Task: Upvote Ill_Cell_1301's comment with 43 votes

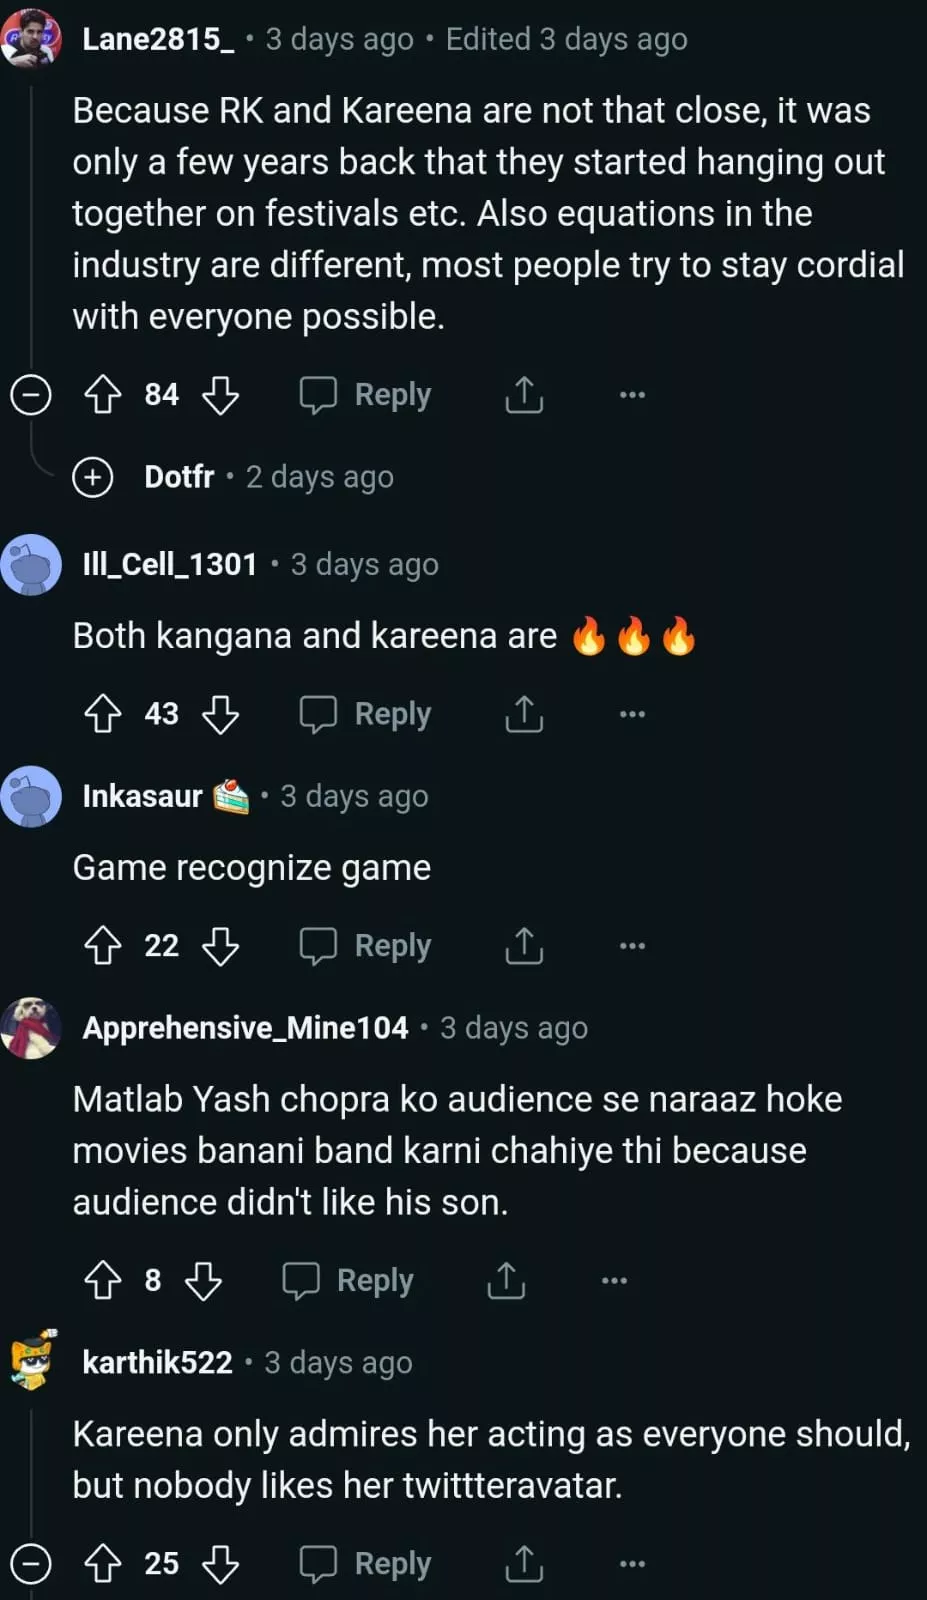Action: [x=102, y=714]
